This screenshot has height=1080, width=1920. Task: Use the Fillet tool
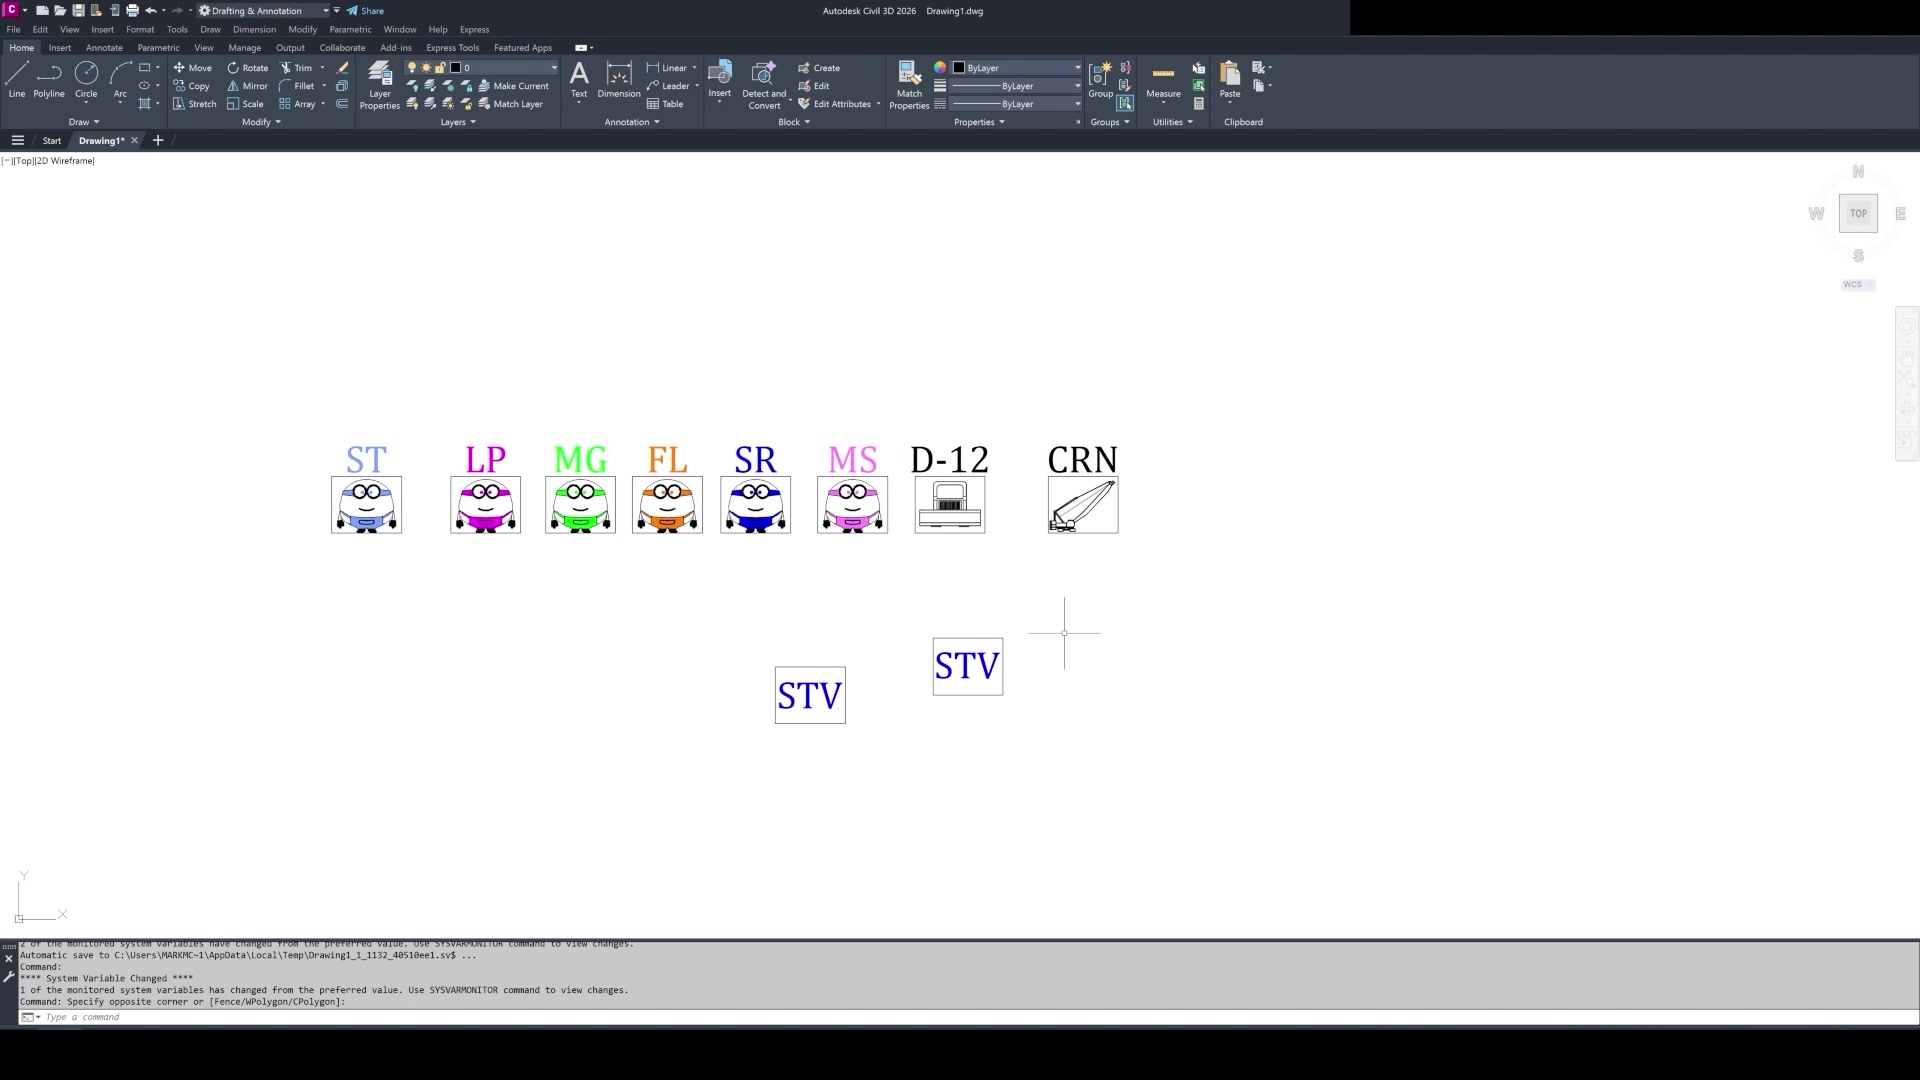coord(297,86)
